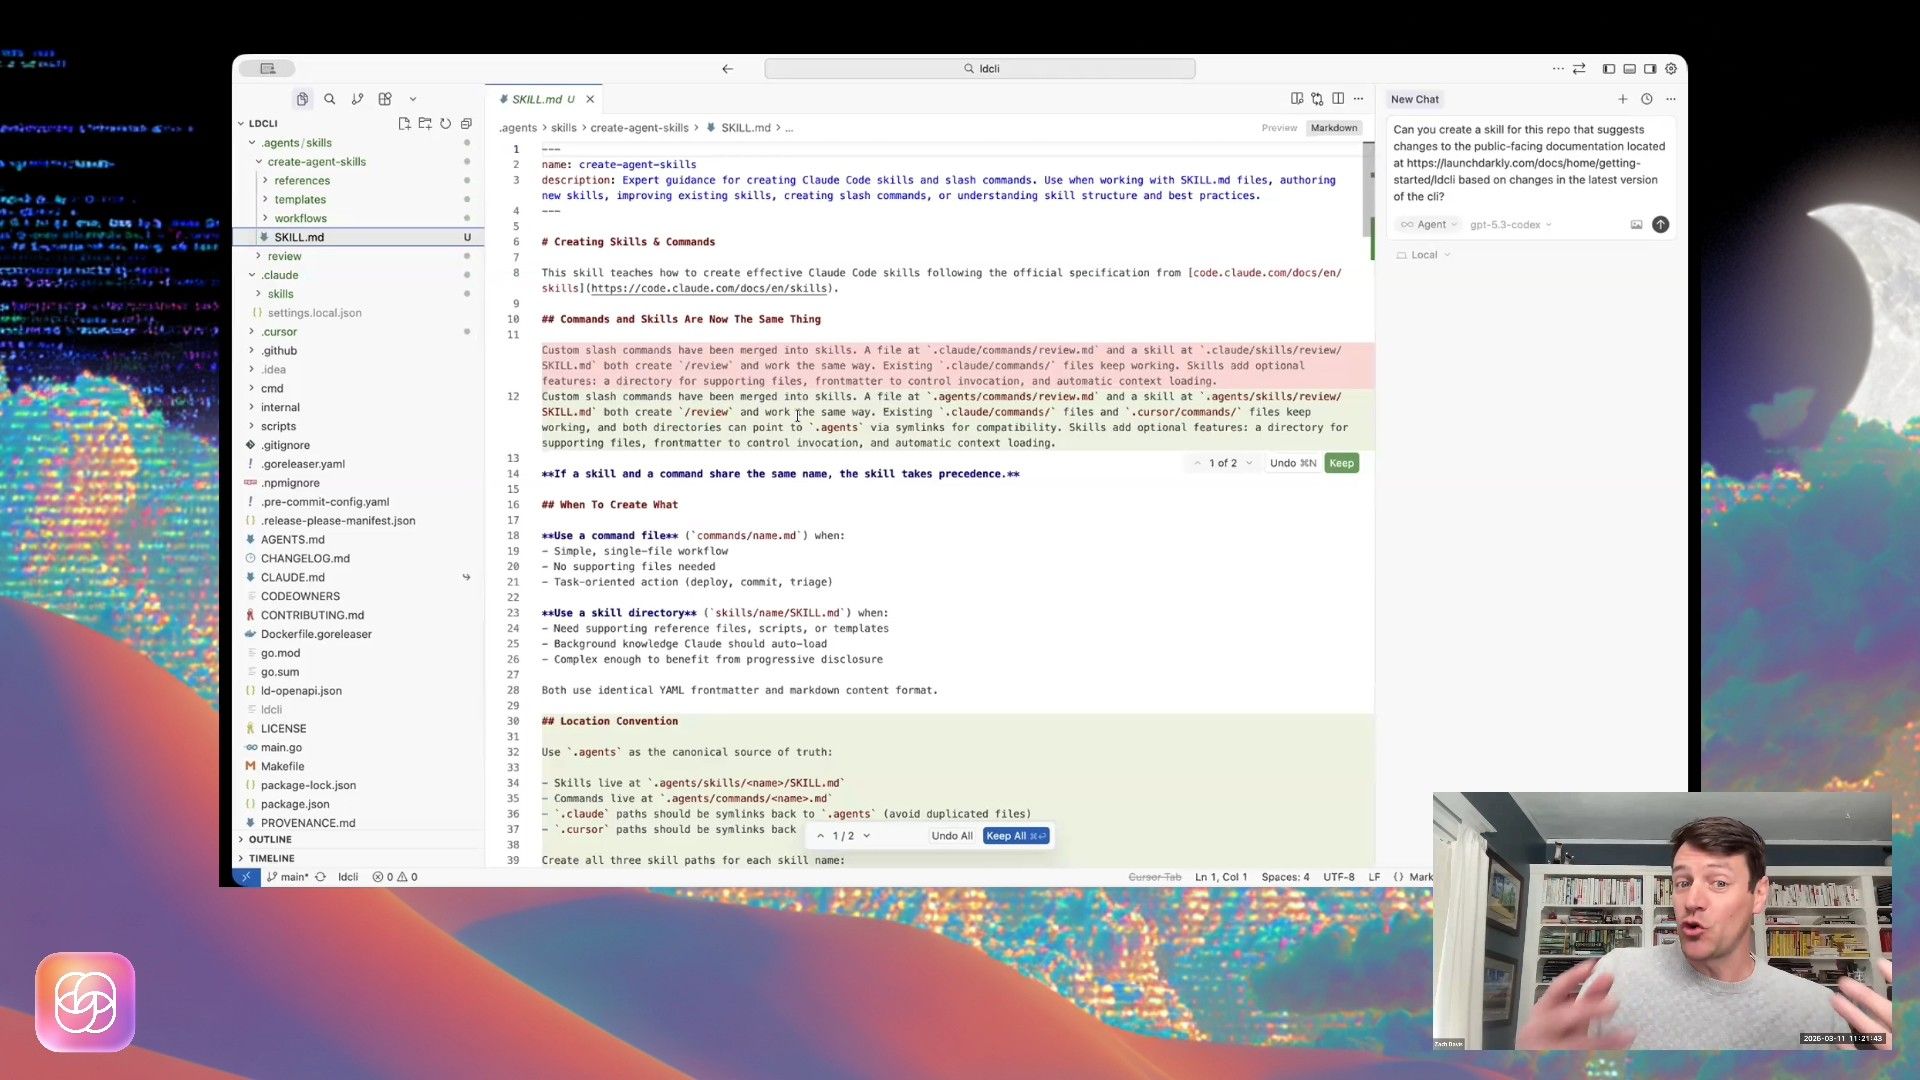1920x1080 pixels.
Task: Expand the templates folder
Action: coord(300,200)
